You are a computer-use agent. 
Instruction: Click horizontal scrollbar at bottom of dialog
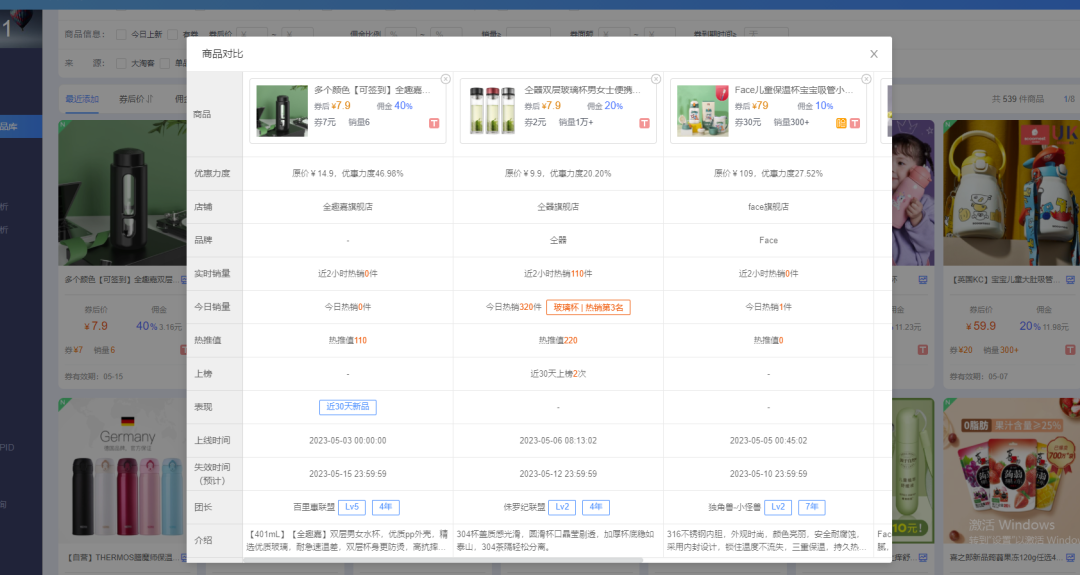pos(442,560)
